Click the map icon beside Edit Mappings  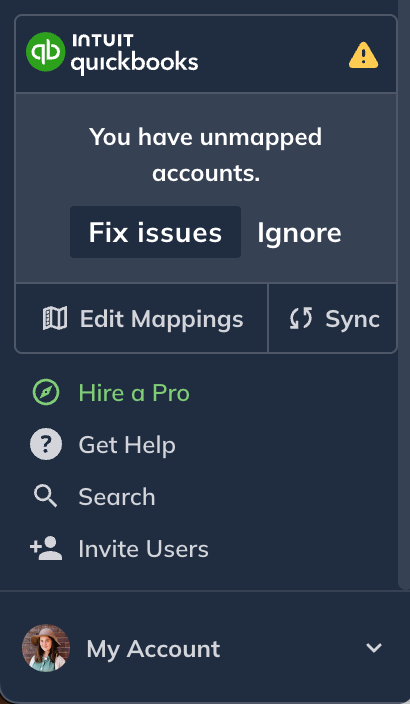(55, 318)
